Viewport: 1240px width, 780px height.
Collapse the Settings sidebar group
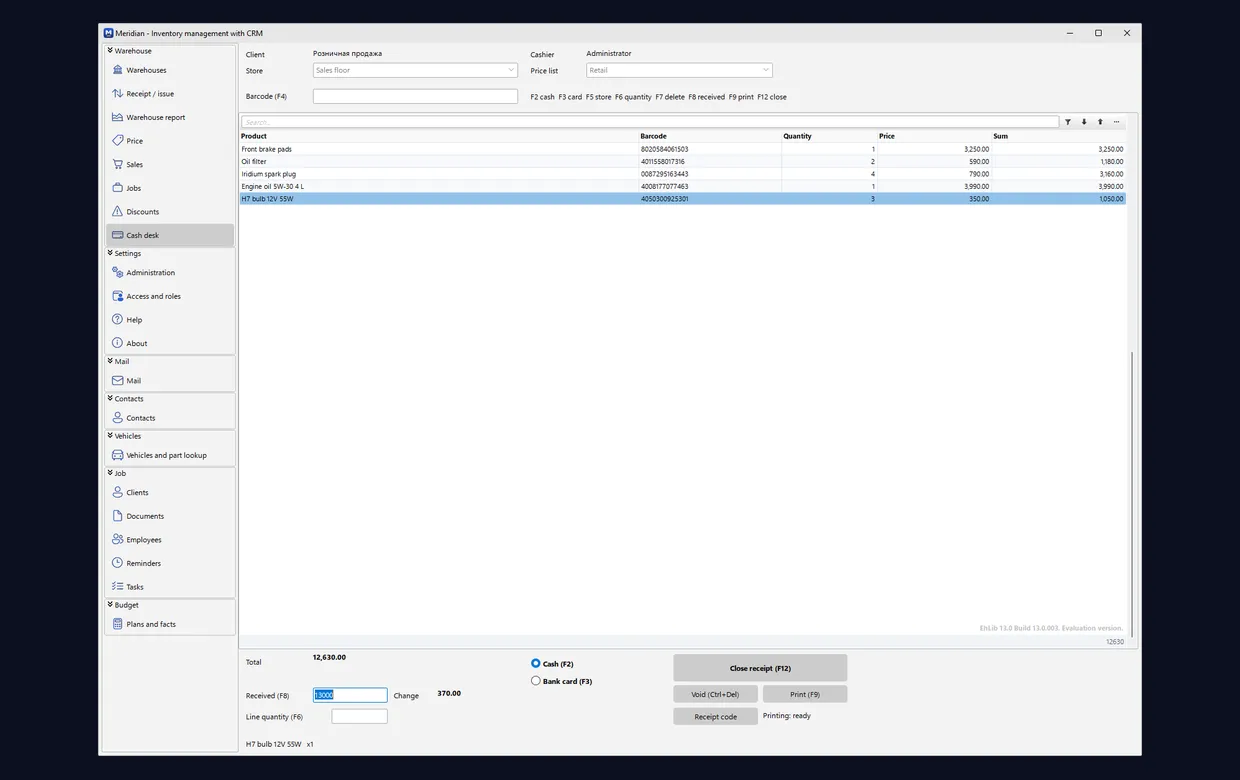[110, 253]
